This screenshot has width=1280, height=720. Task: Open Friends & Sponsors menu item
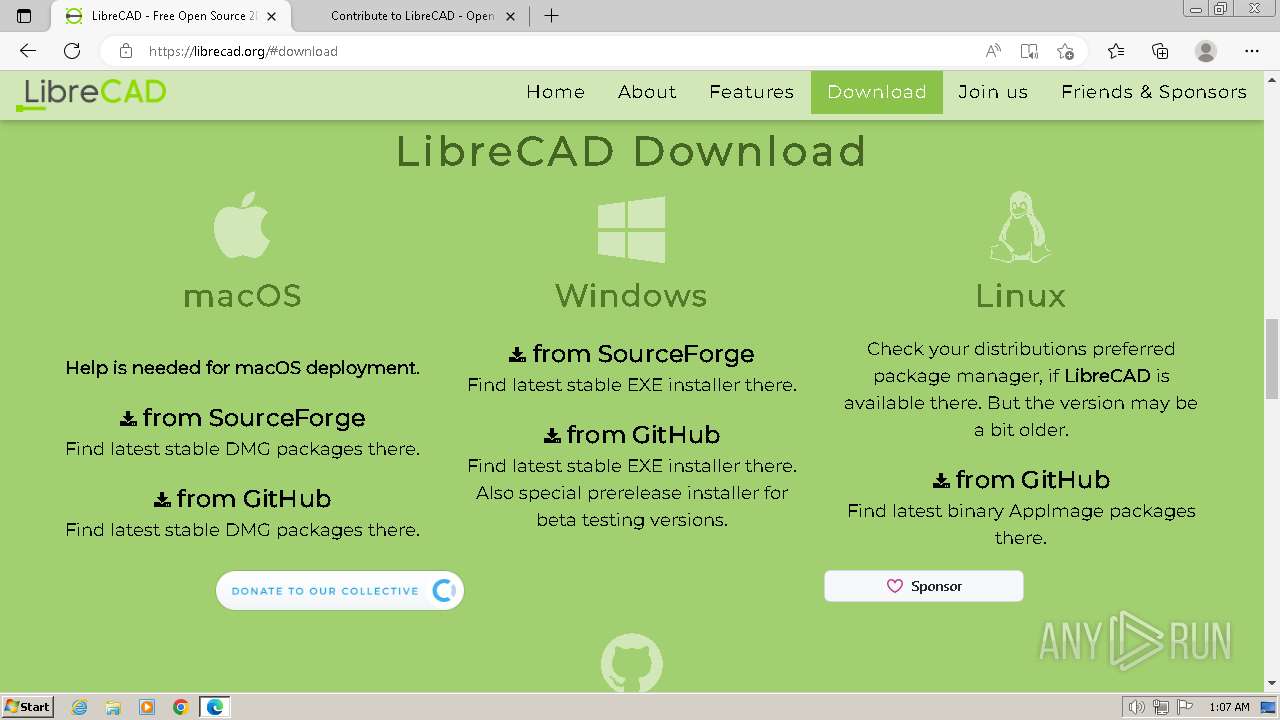(x=1154, y=92)
